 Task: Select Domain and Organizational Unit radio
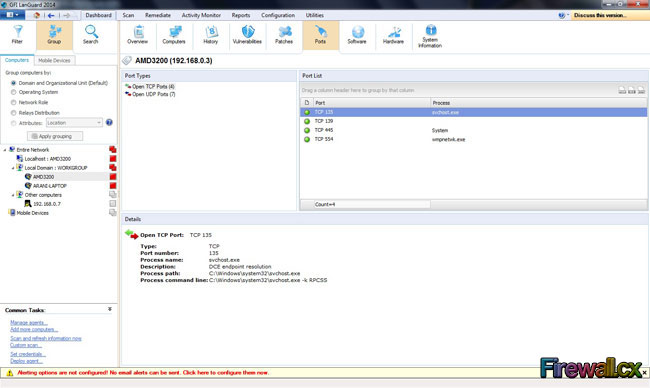coord(14,83)
